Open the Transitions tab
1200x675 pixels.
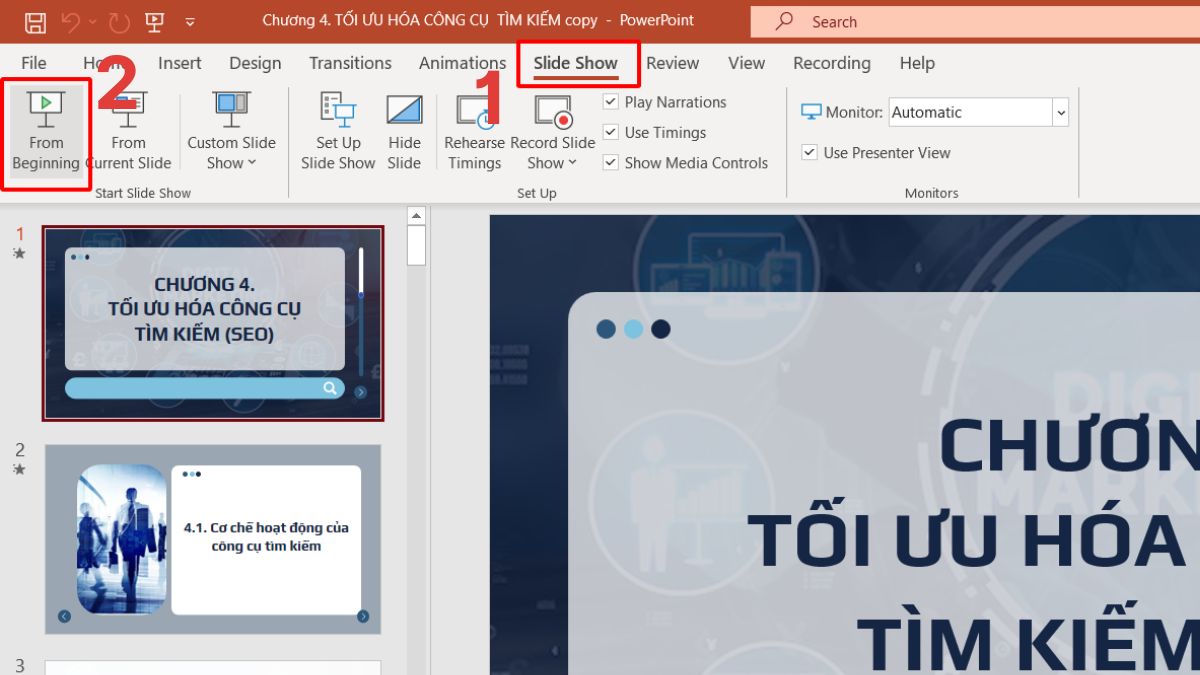click(350, 63)
